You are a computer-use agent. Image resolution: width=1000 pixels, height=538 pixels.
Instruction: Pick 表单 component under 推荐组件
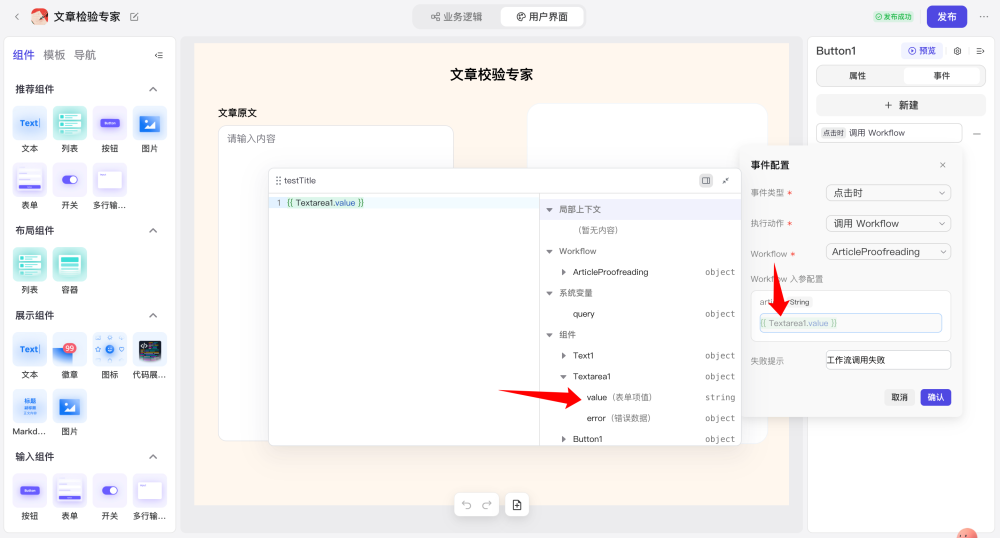[29, 186]
